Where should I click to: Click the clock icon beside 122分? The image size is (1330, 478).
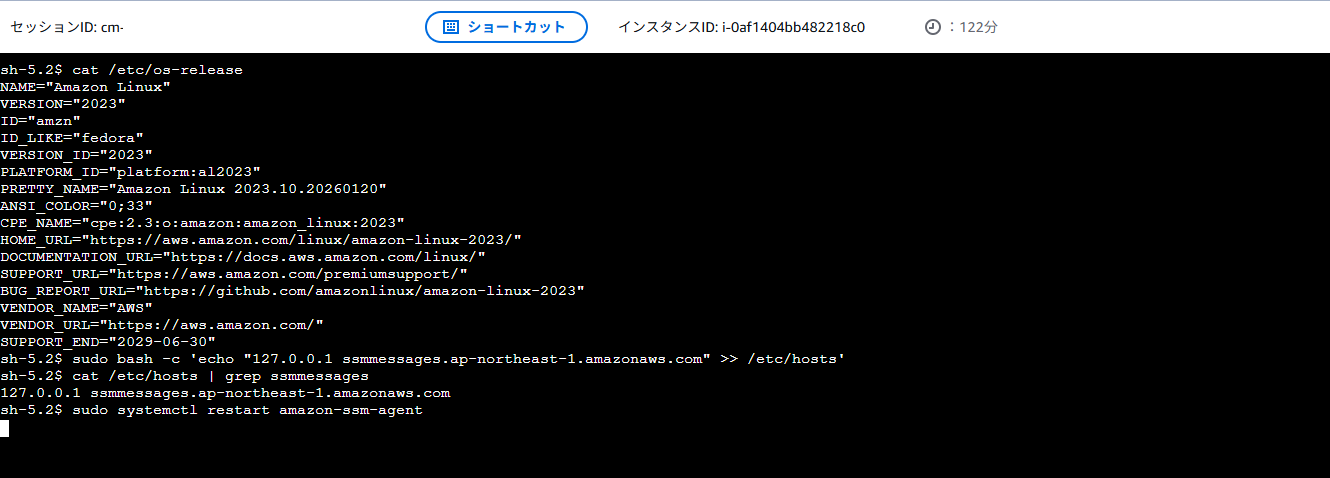pyautogui.click(x=932, y=28)
